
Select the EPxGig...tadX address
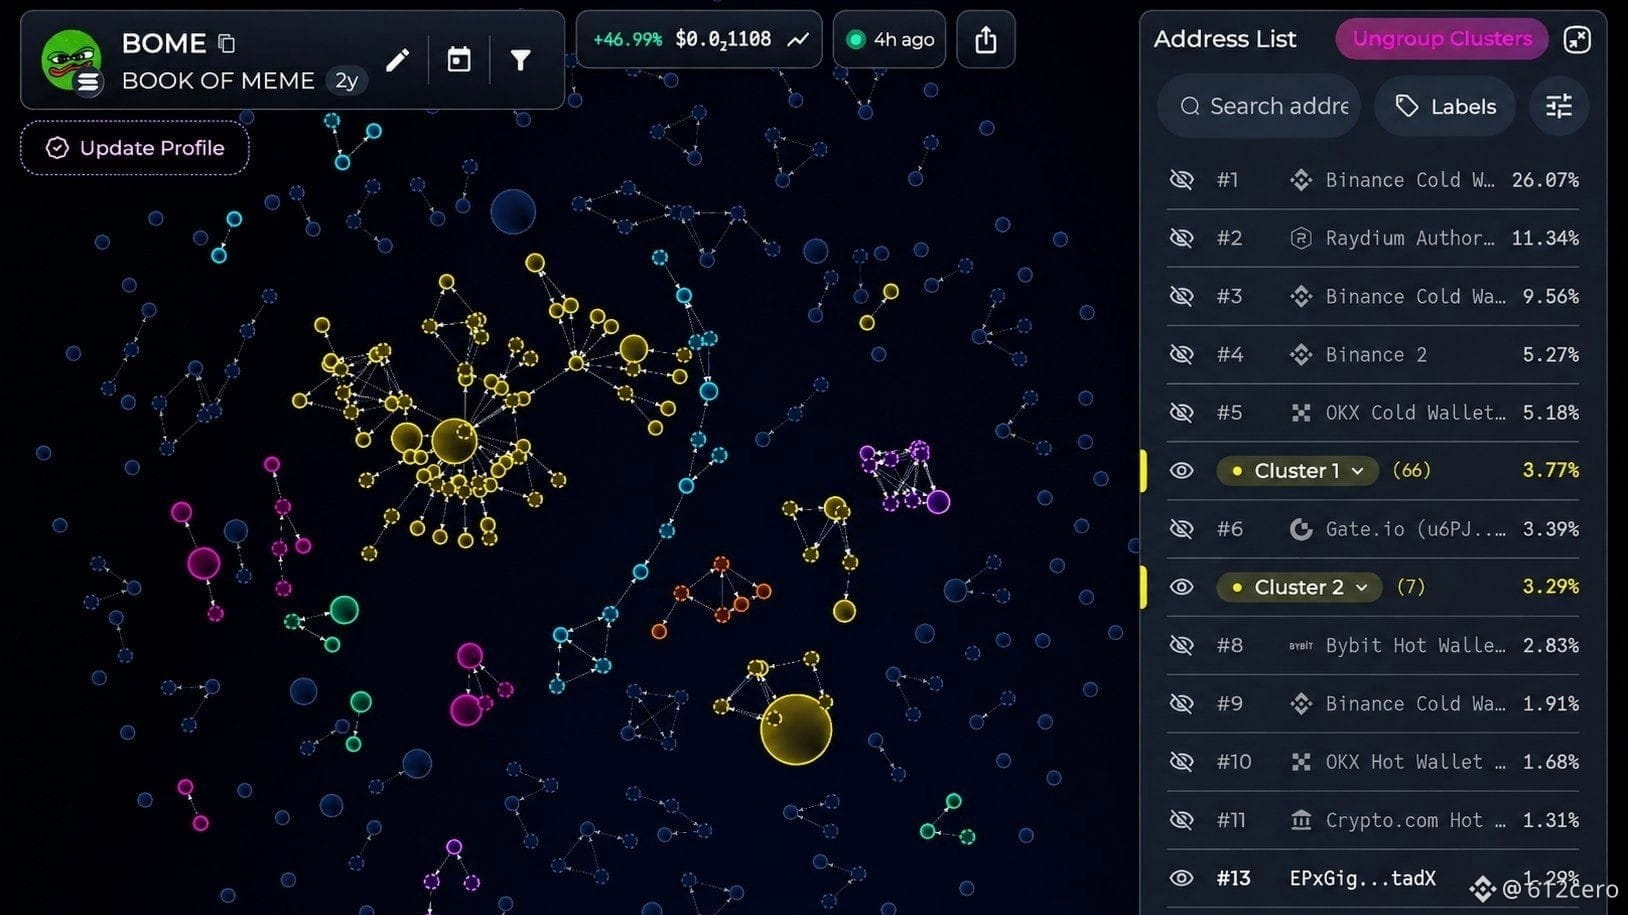click(1362, 878)
